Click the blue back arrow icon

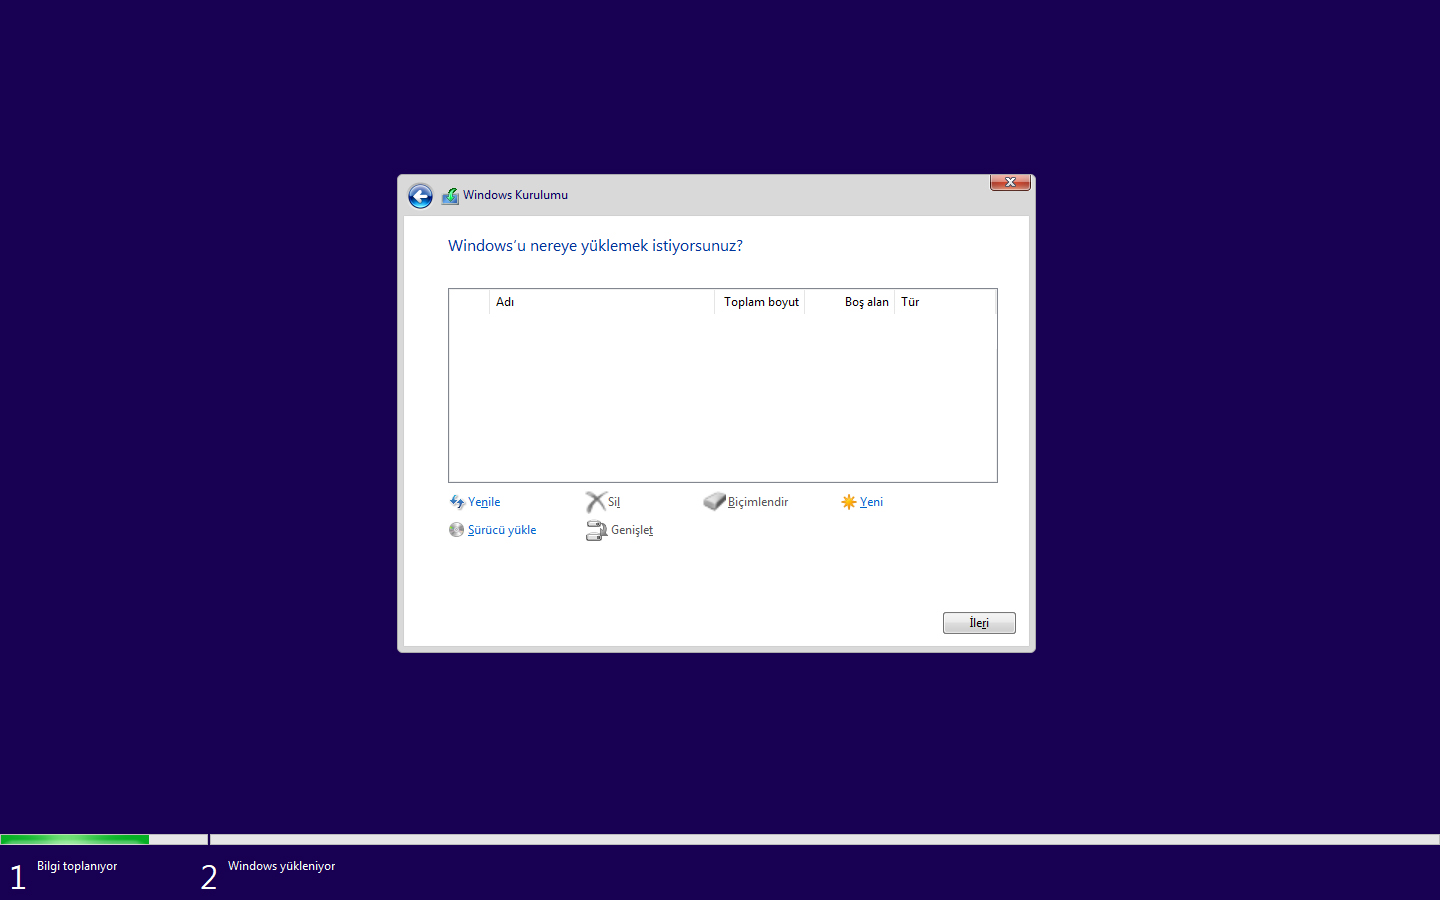[x=420, y=196]
